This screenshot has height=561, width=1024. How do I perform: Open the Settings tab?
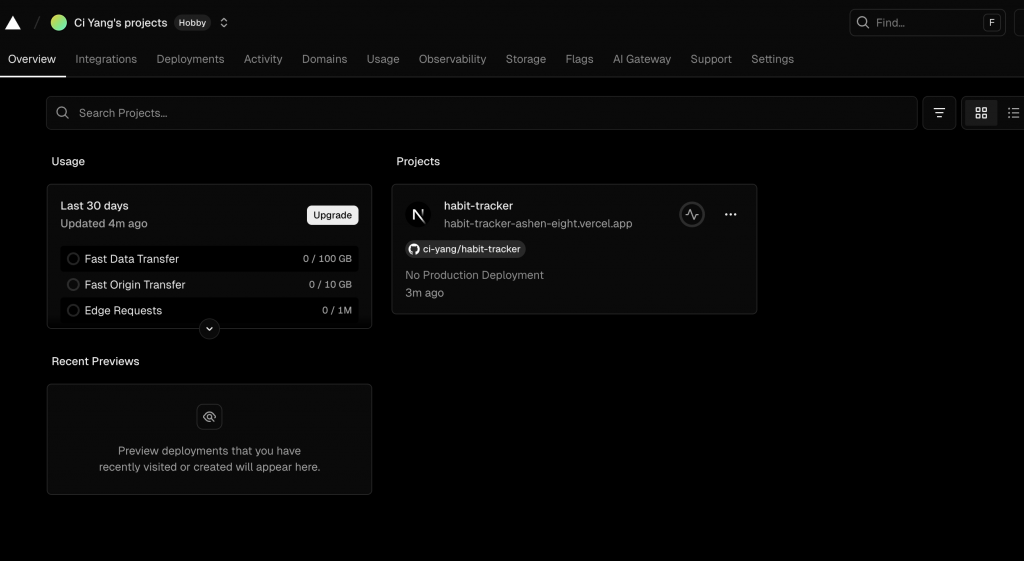pos(773,59)
